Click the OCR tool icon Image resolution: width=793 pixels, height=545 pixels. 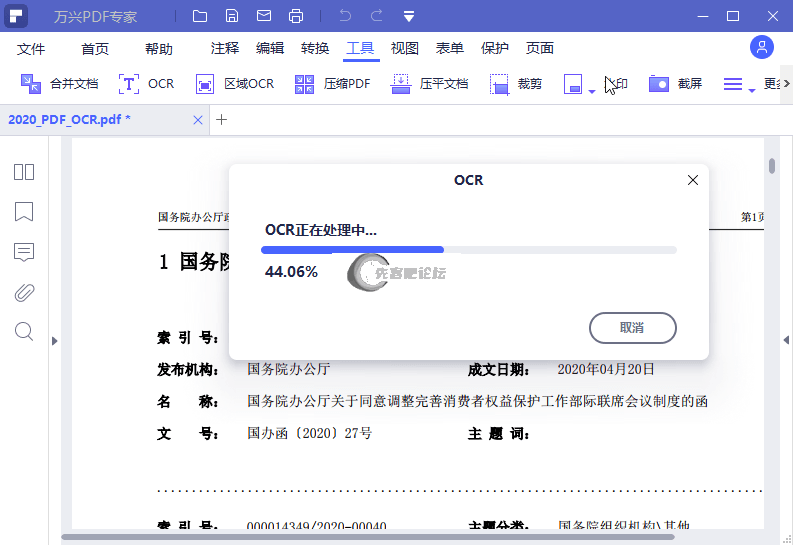(129, 84)
